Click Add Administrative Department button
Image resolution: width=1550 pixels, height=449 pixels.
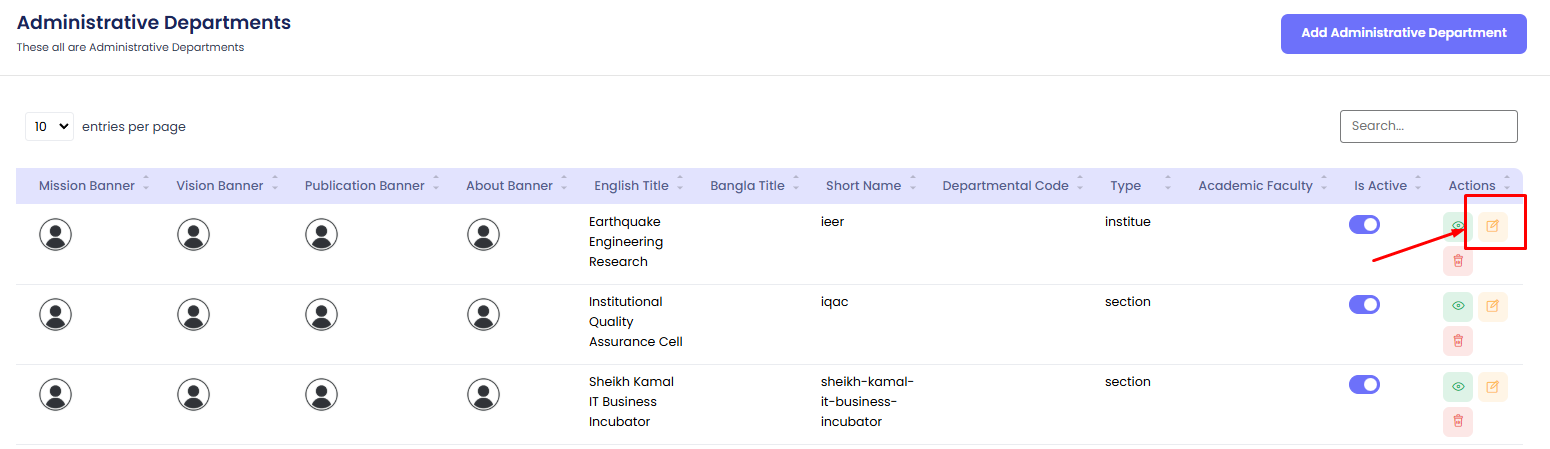coord(1403,33)
